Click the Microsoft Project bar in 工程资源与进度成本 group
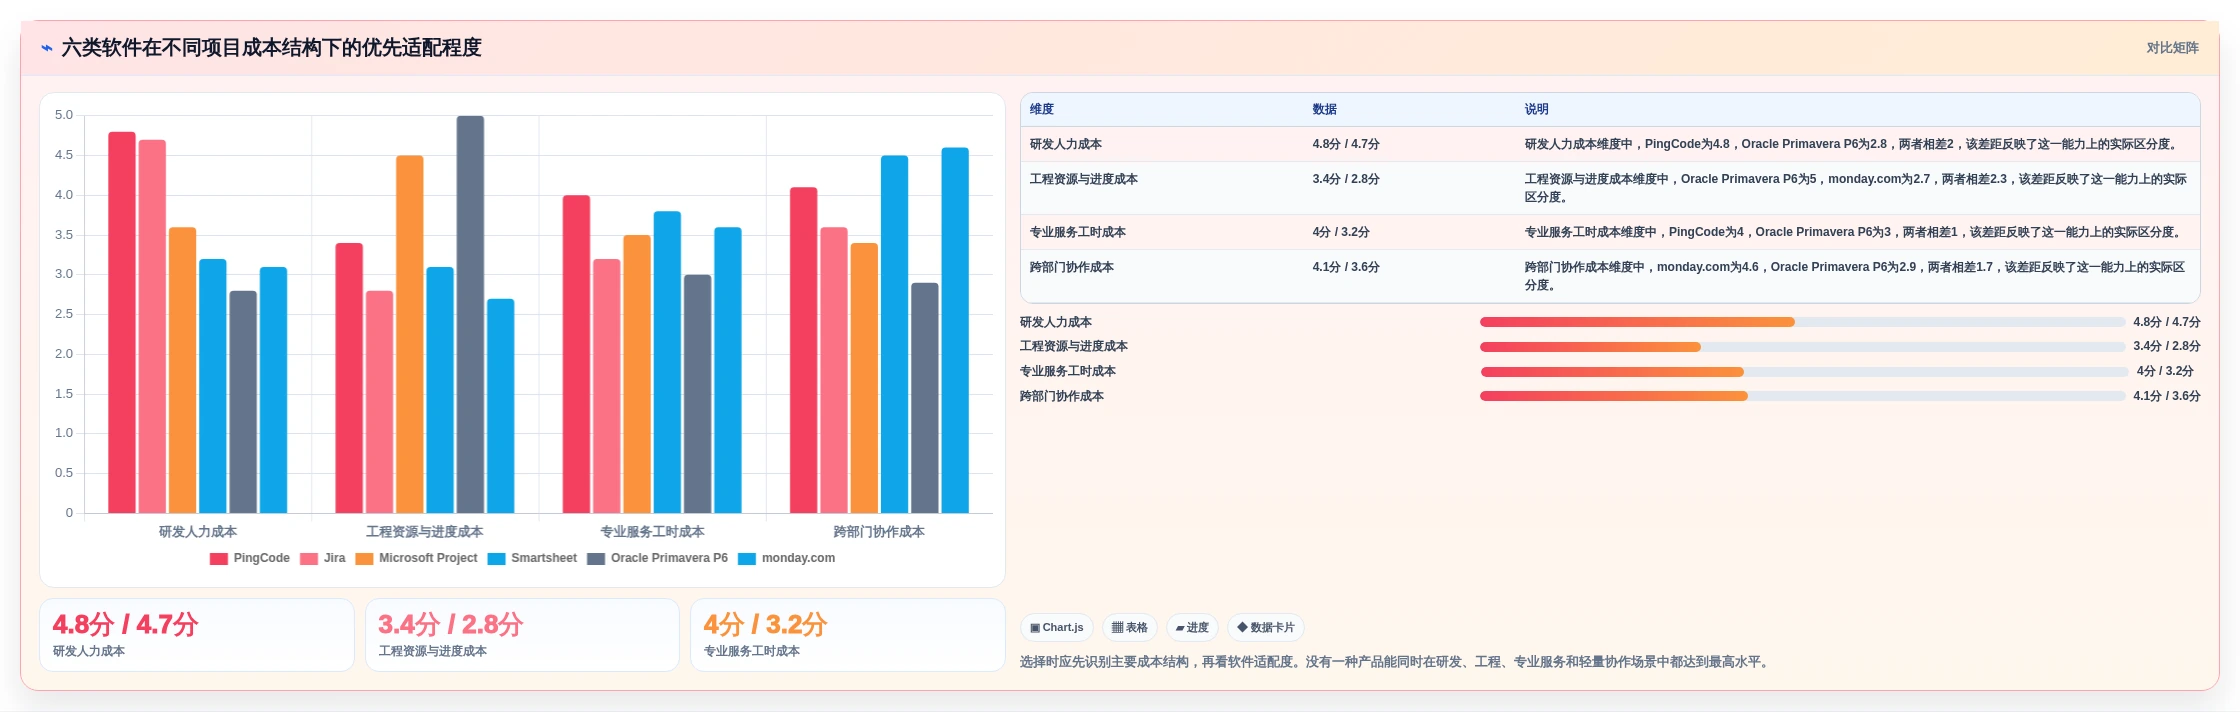Screen dimensions: 2240x712 (410, 335)
